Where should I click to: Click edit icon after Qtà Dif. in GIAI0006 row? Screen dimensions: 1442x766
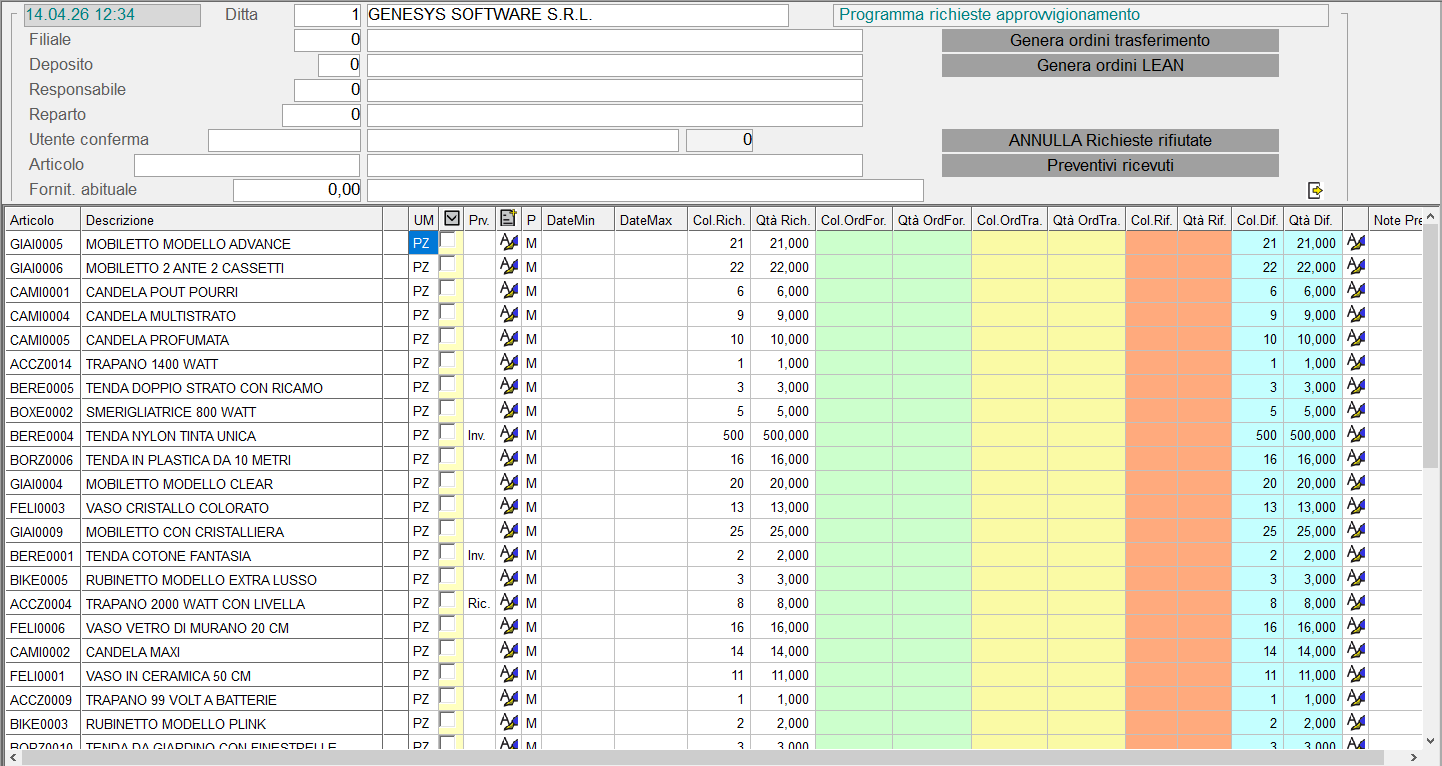click(1355, 267)
